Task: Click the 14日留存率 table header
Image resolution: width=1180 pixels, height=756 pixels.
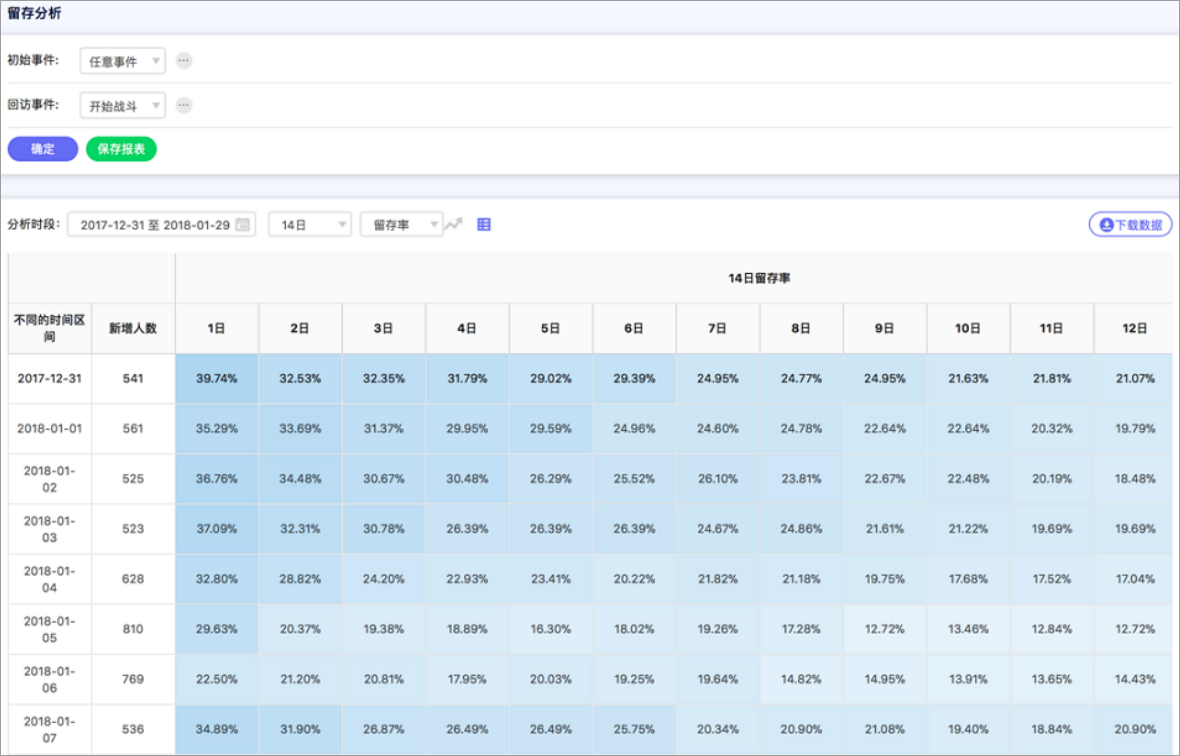Action: [759, 278]
